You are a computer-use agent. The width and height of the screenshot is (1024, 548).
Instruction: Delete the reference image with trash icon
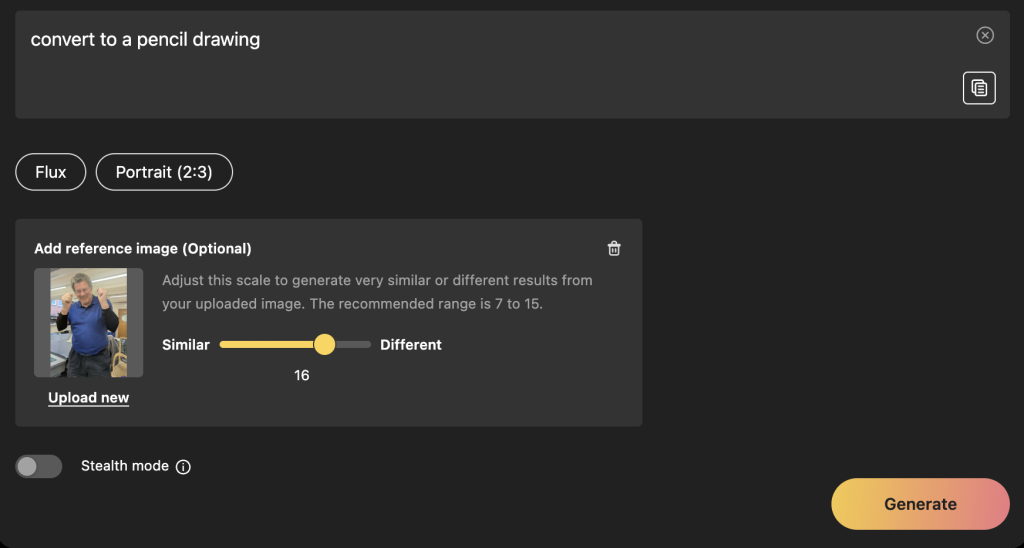(x=614, y=248)
